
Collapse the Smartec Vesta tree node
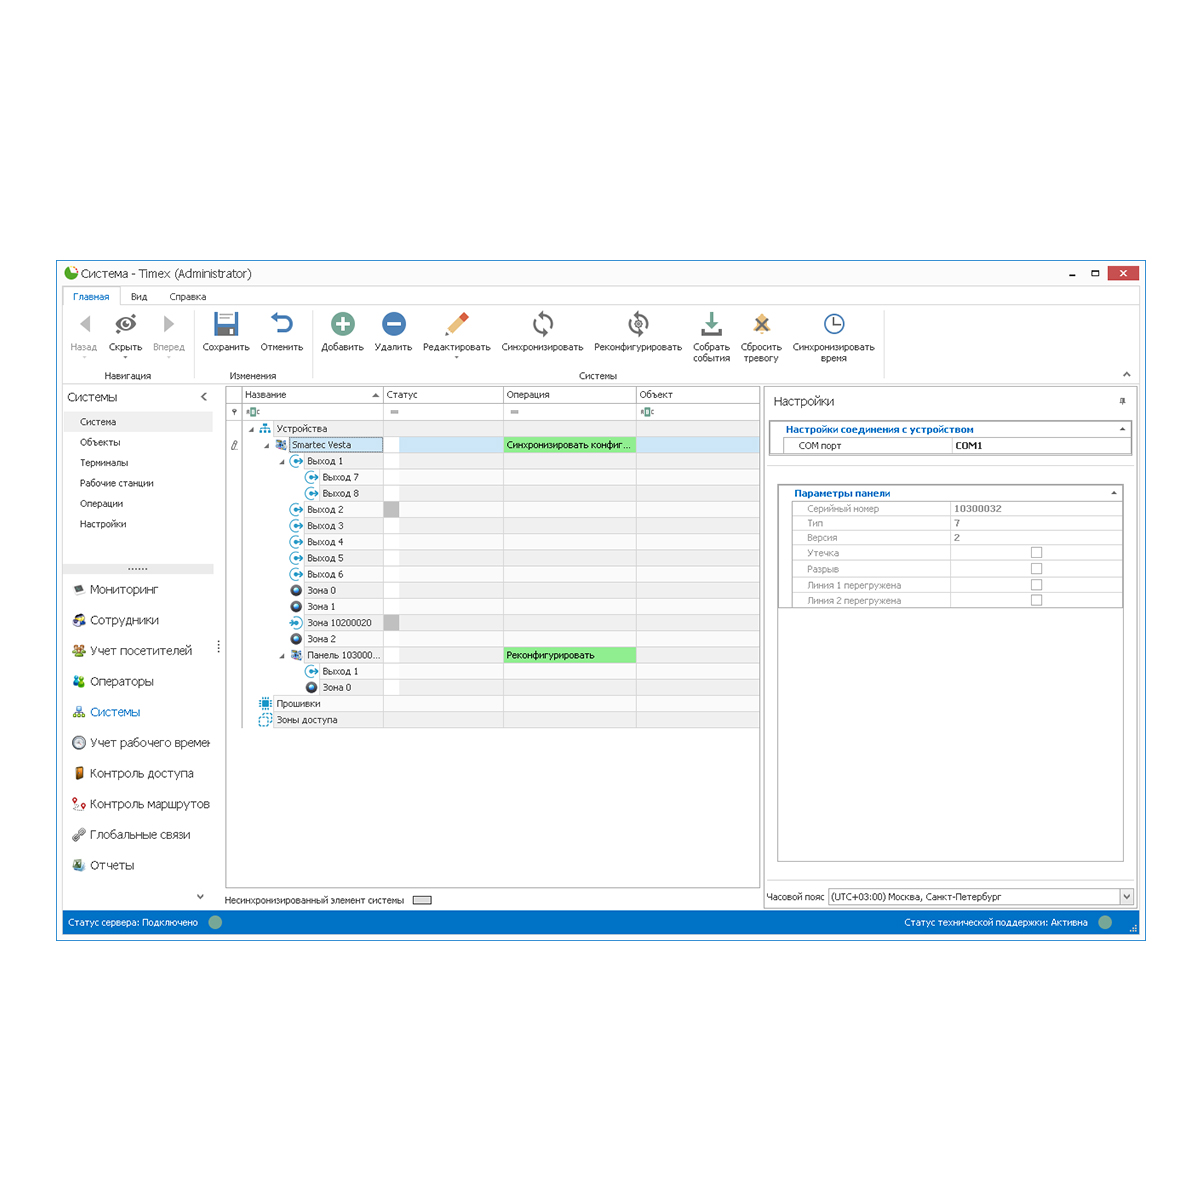(266, 445)
